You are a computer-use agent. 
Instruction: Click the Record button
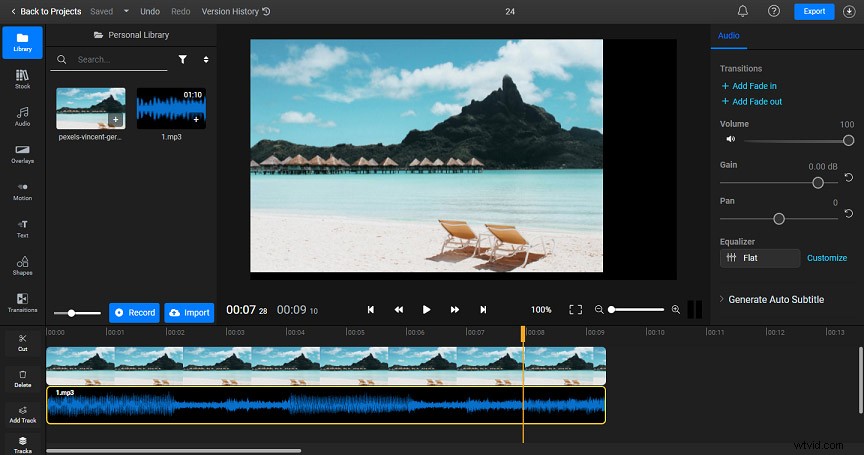(134, 312)
